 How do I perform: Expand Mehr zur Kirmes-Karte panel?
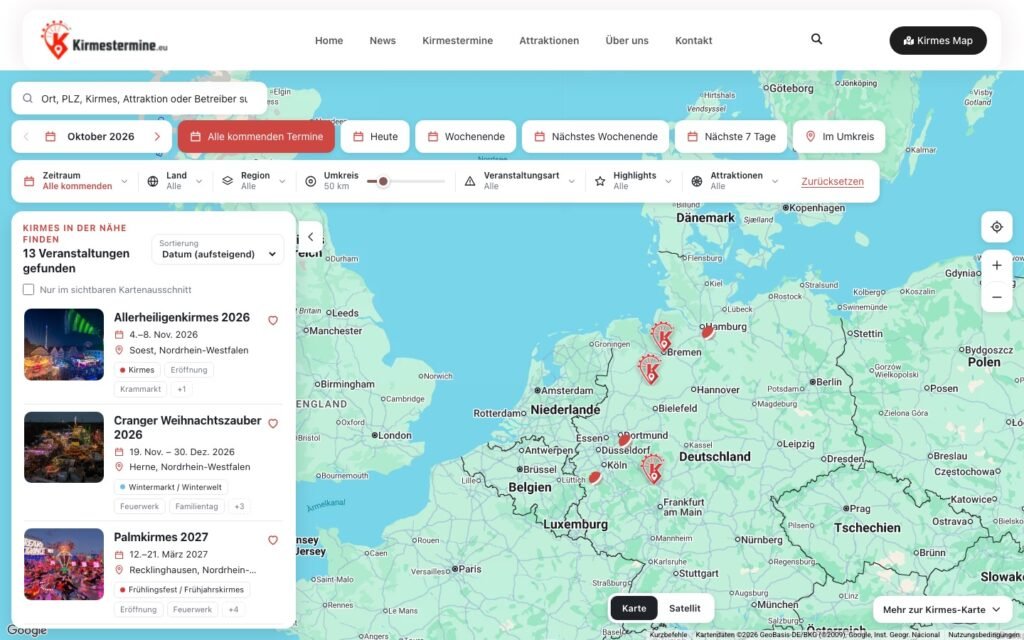tap(942, 609)
